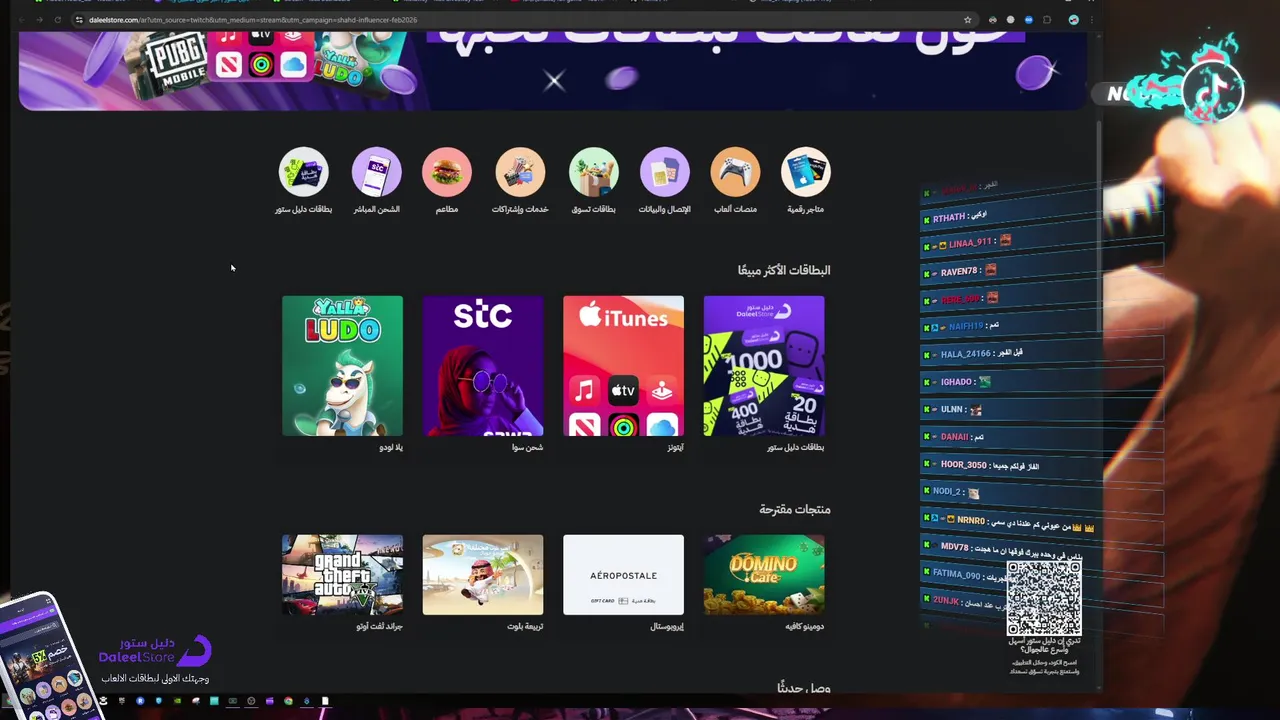Open the Aéropostale gift card thumbnail
1280x720 pixels.
(623, 575)
